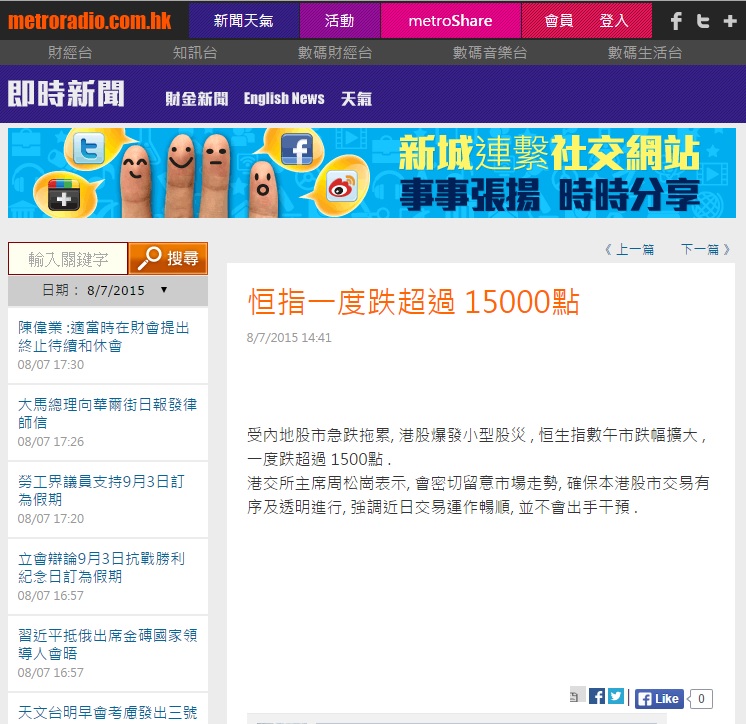Click 登入 to log in
The image size is (746, 724).
[x=614, y=20]
